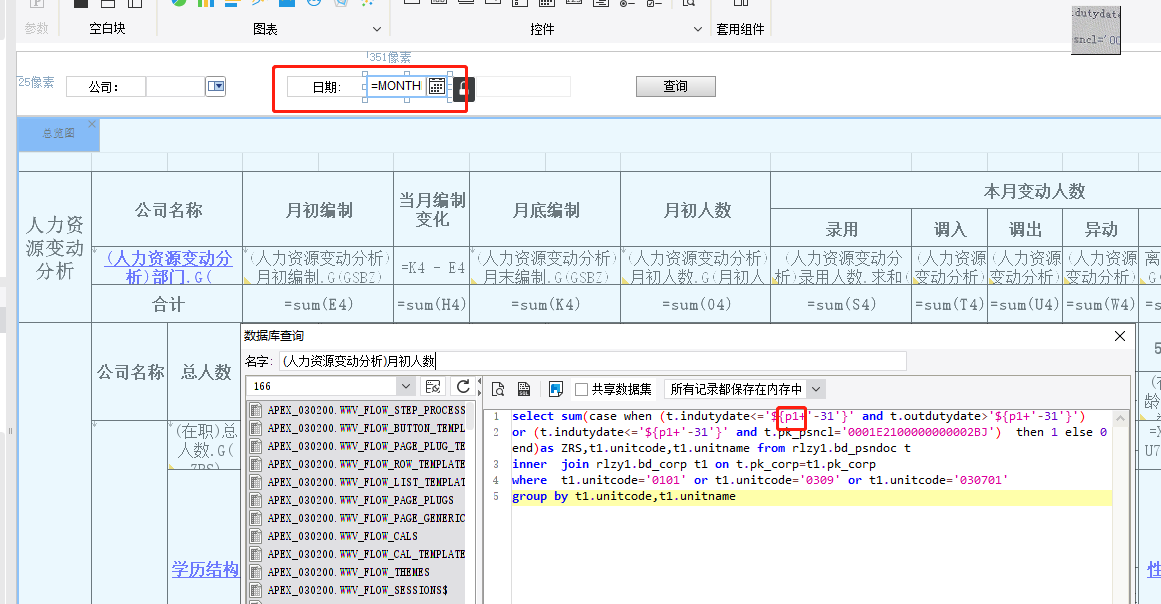Viewport: 1161px width, 604px height.
Task: Open the 166 data connection dropdown
Action: 405,386
